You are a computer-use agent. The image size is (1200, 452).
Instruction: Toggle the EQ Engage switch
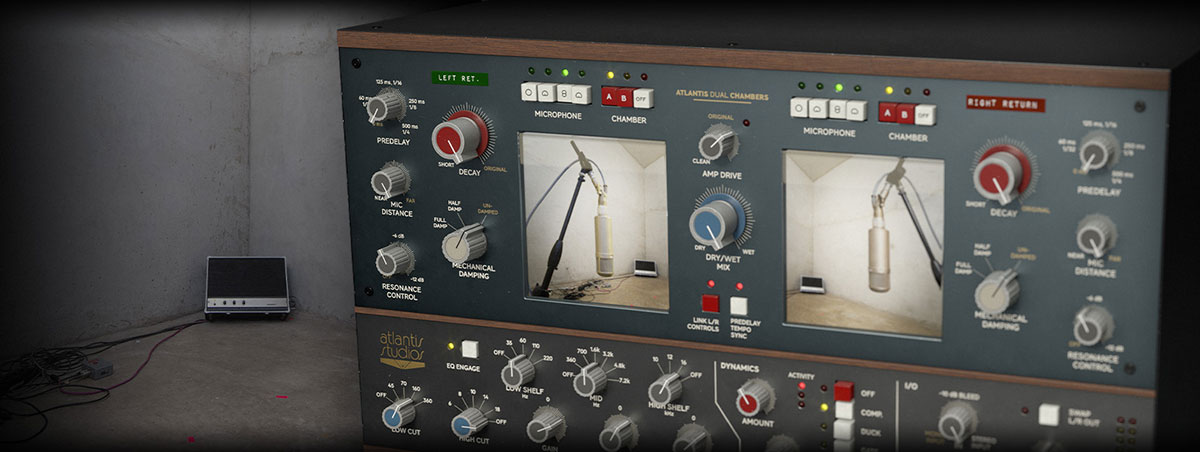pyautogui.click(x=469, y=349)
